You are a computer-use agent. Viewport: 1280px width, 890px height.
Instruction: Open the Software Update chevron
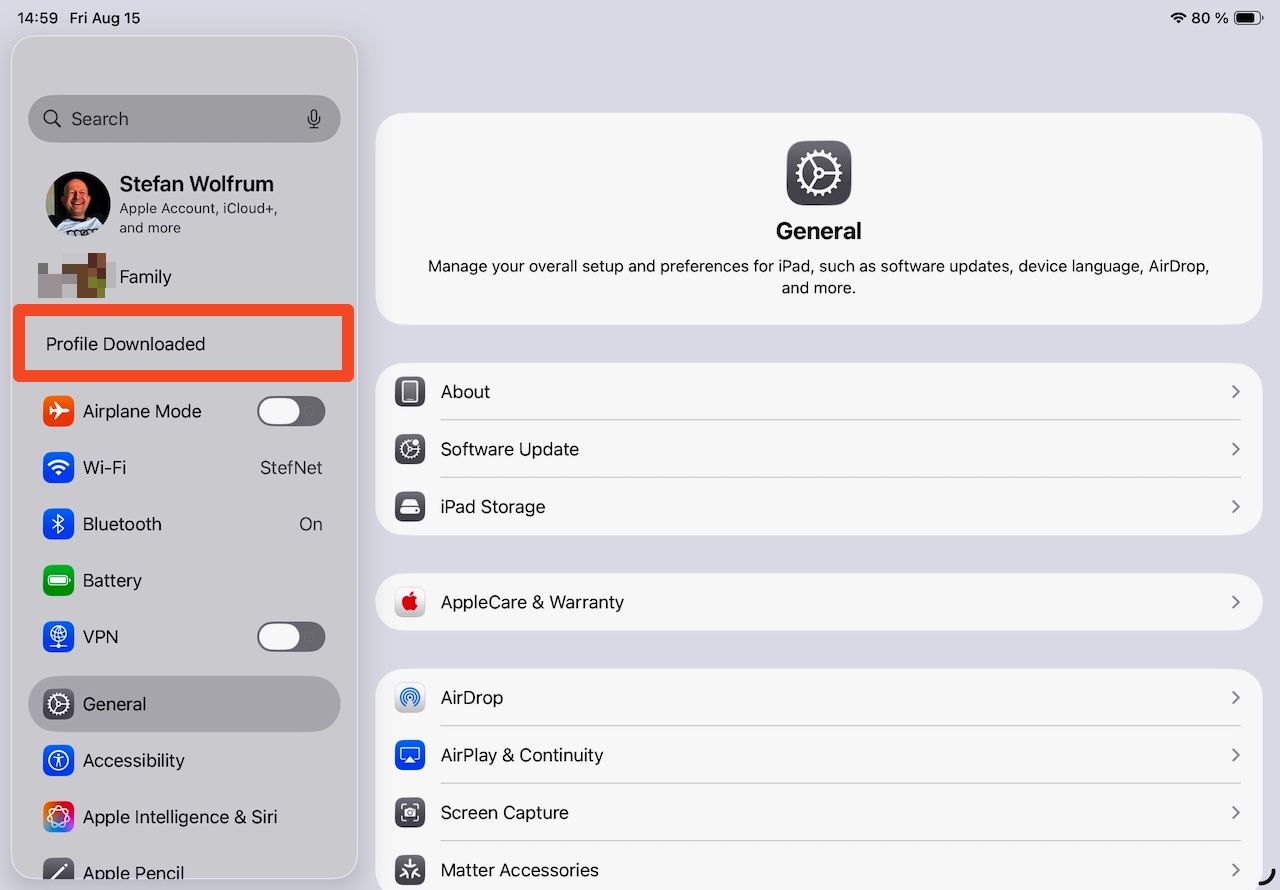pyautogui.click(x=1236, y=449)
